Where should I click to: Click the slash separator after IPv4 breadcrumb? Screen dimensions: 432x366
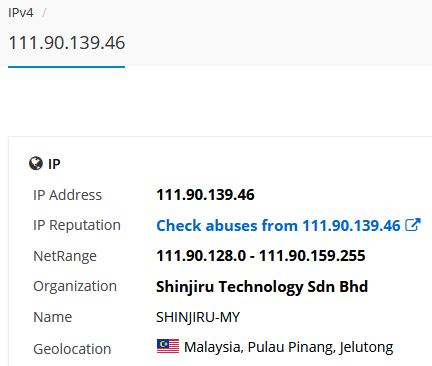(x=44, y=13)
